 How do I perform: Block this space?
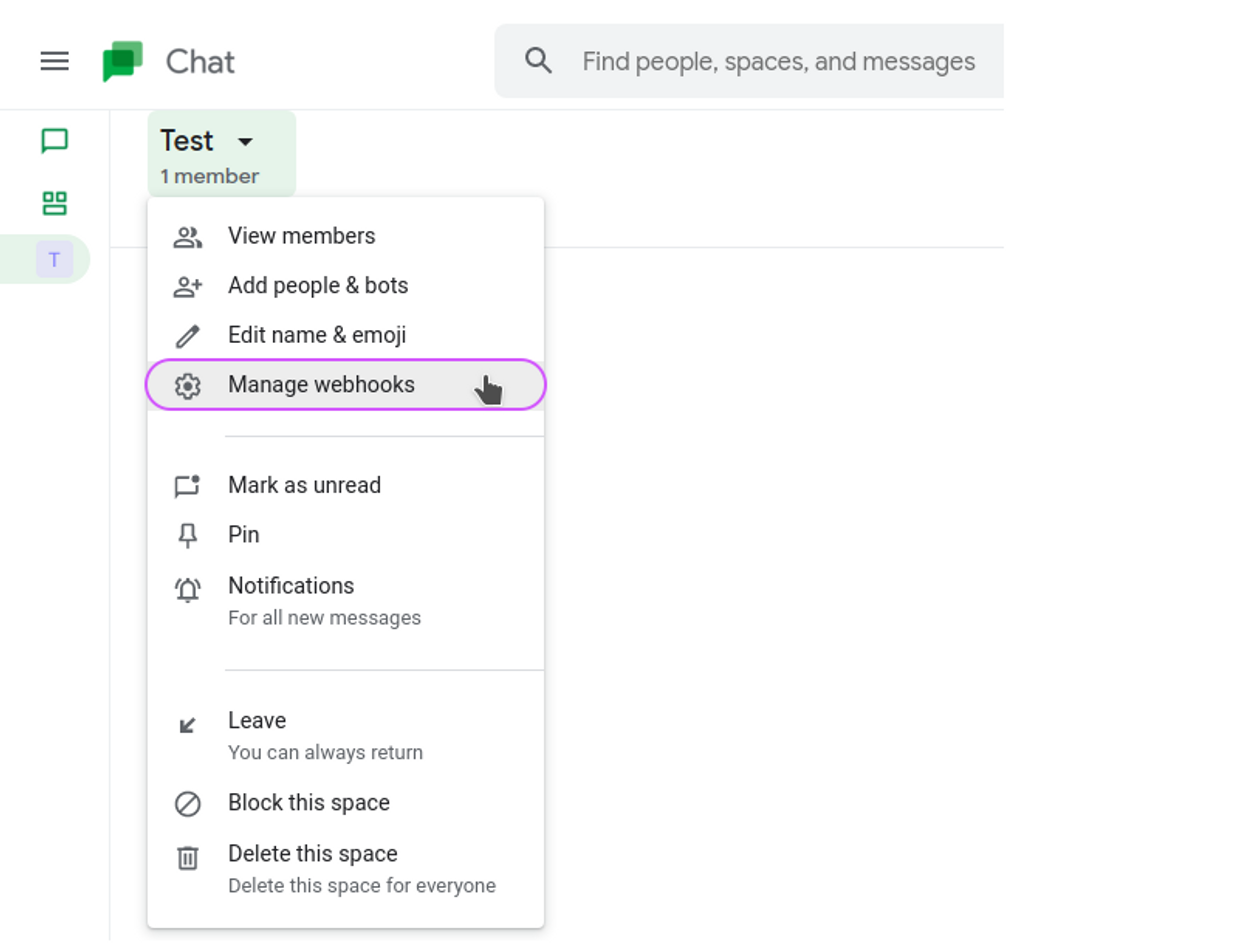(308, 803)
